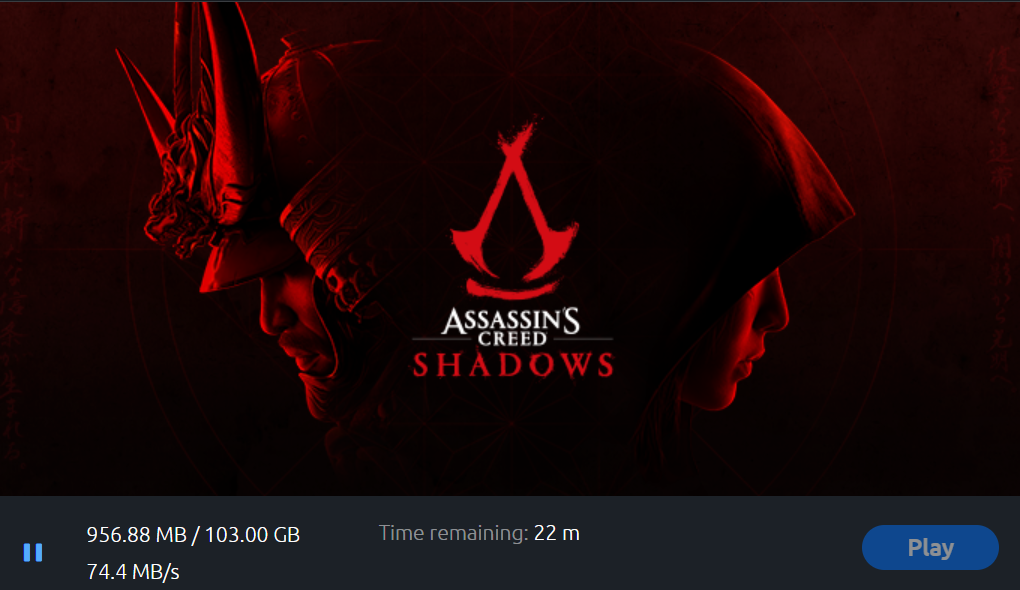Screen dimensions: 1020x590
Task: Click the 103.00 GB total size
Action: click(252, 535)
